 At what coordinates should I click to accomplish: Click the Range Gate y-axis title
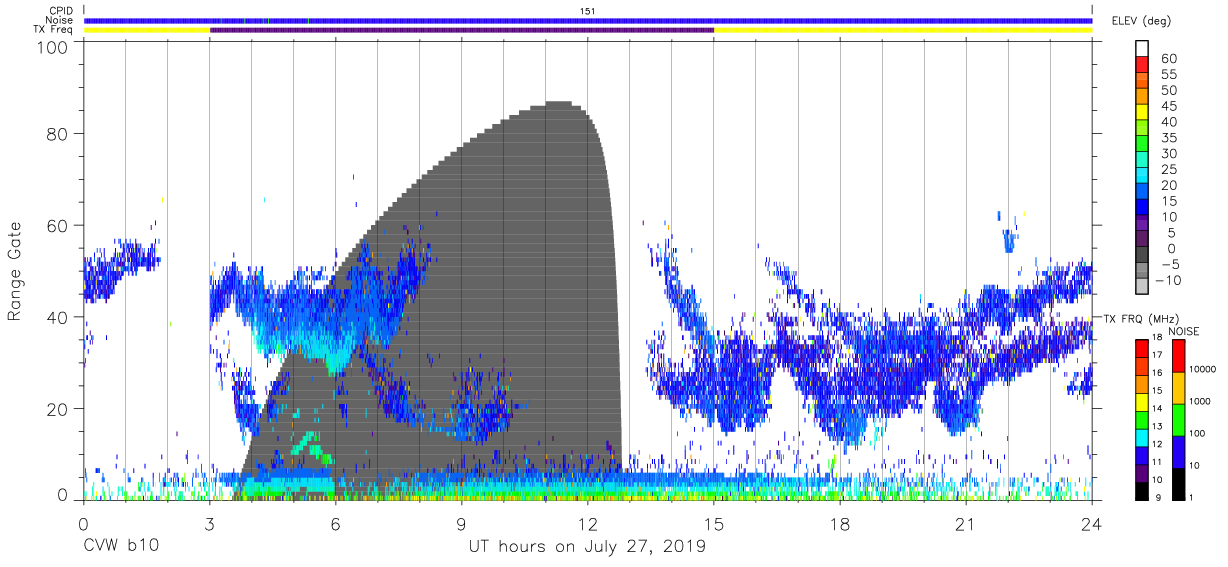pyautogui.click(x=15, y=271)
